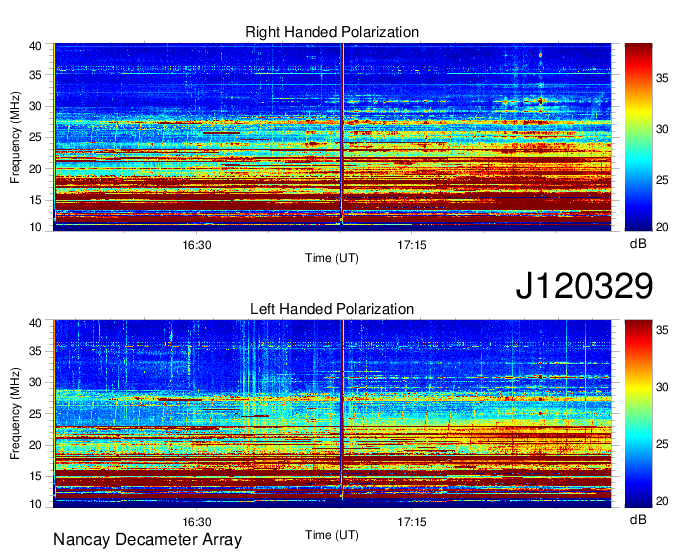The height and width of the screenshot is (552, 680).
Task: Click the left-handed polarization spectrogram
Action: (332, 414)
